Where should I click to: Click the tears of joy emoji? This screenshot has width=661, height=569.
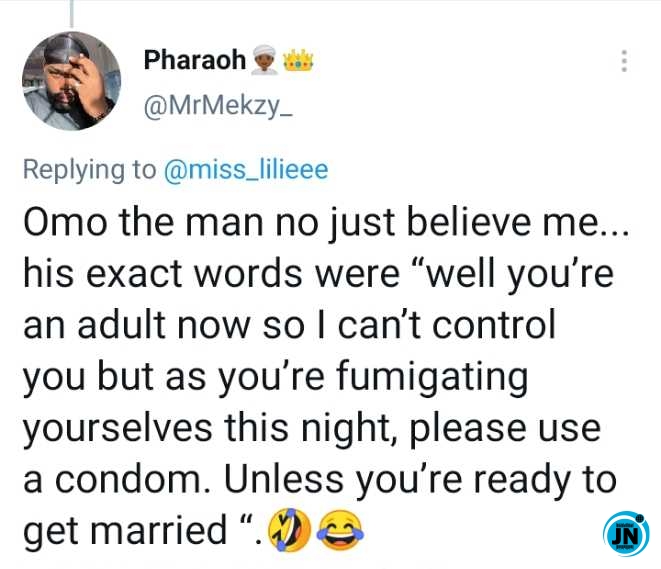coord(341,530)
